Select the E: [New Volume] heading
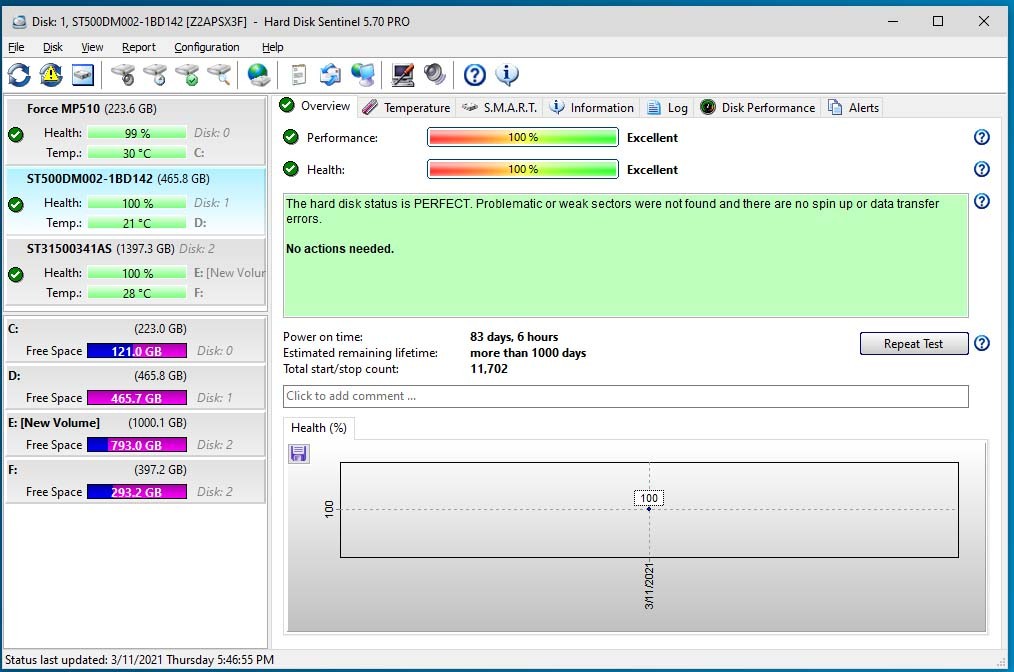Image resolution: width=1014 pixels, height=672 pixels. (54, 422)
